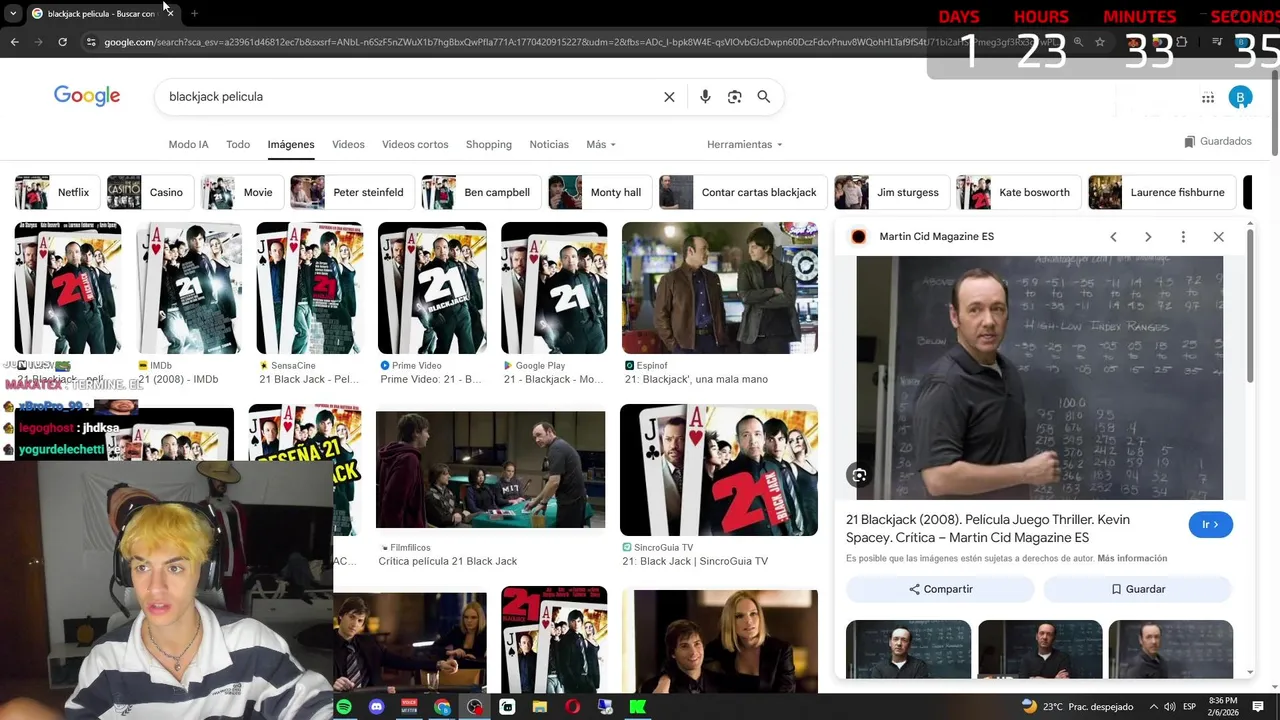Show previous image in preview panel
This screenshot has height=720, width=1280.
[1113, 237]
